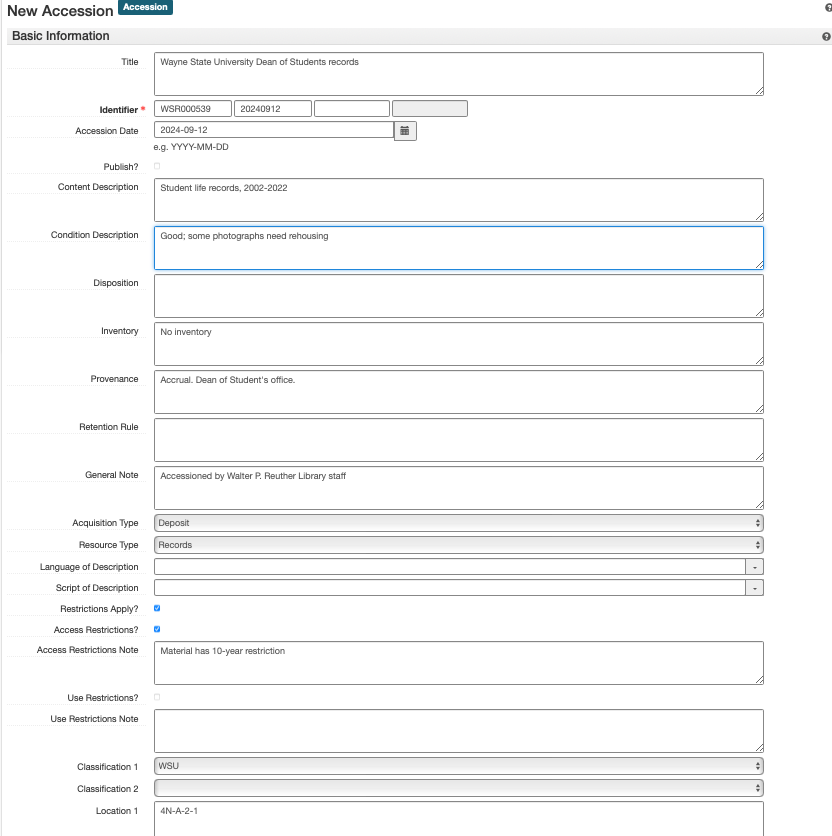Click the third Identifier field box
The height and width of the screenshot is (836, 832).
point(351,109)
